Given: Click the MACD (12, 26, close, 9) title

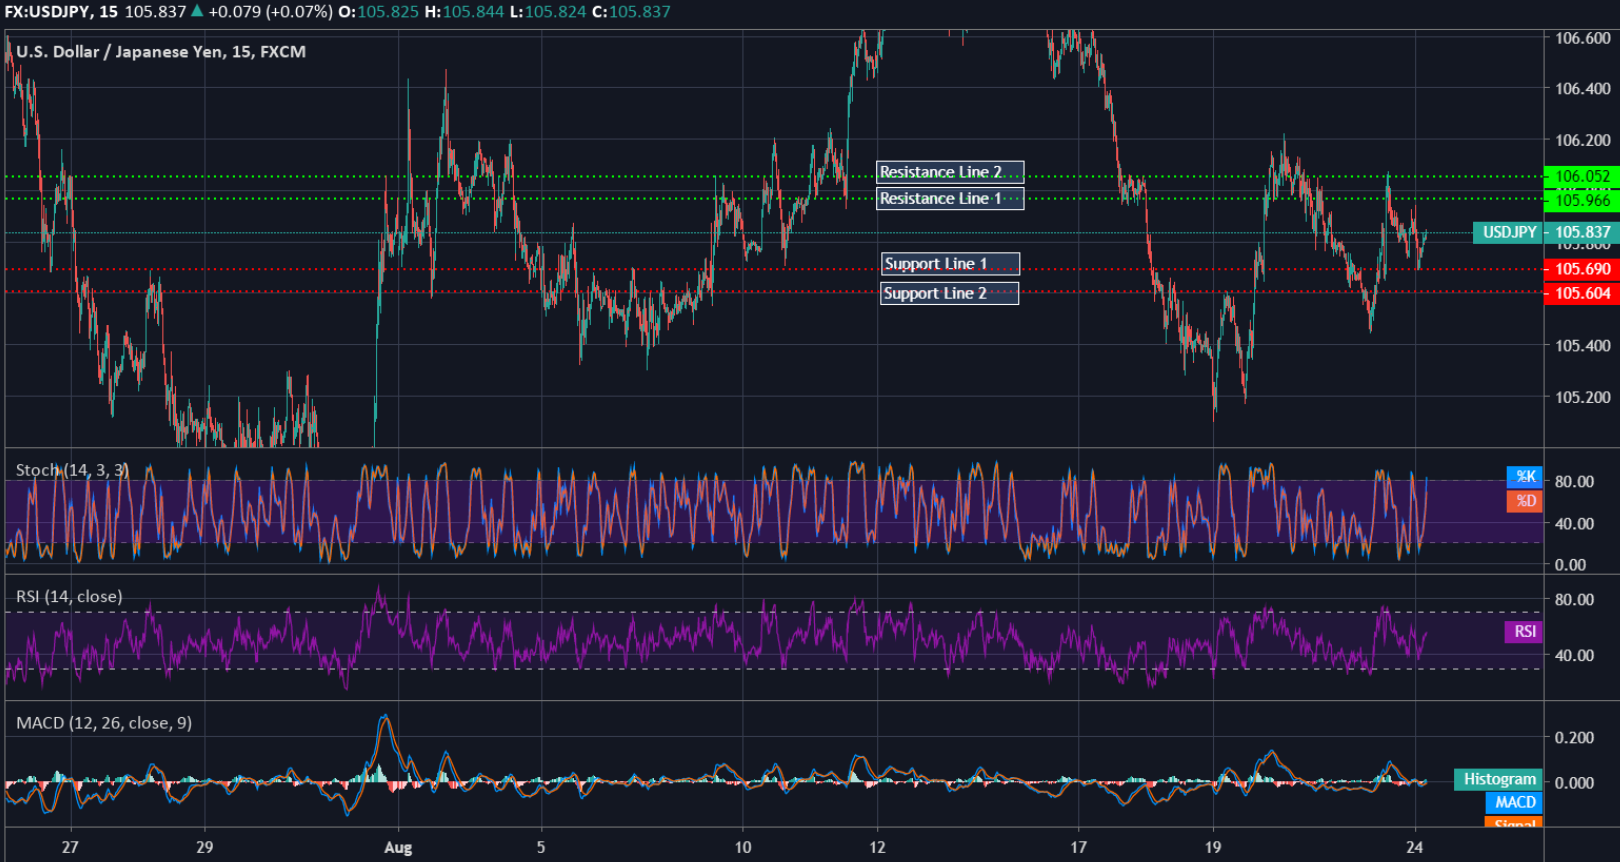Looking at the screenshot, I should point(104,723).
